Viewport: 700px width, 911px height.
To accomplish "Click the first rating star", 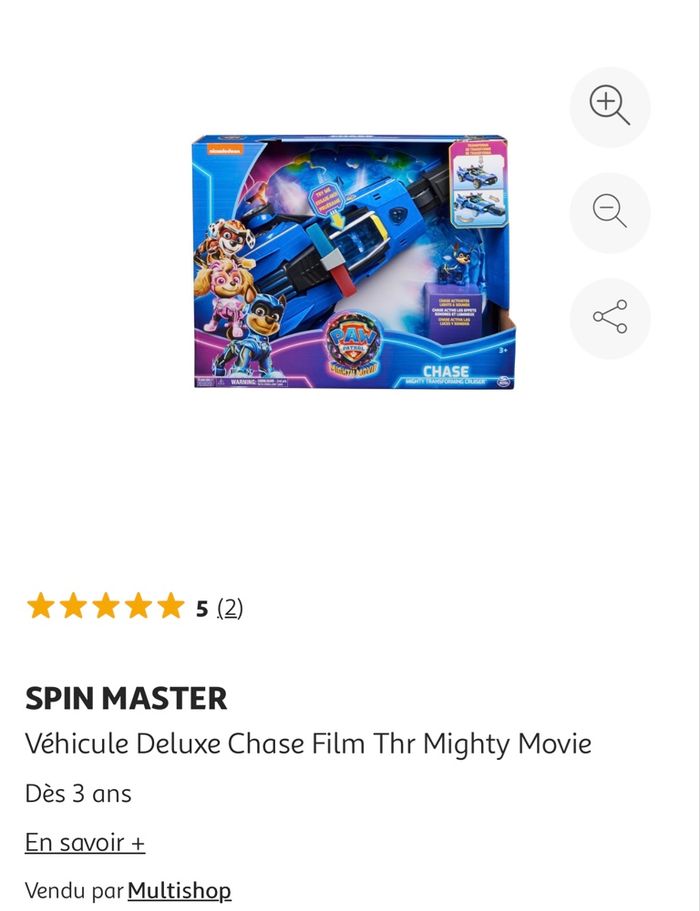I will (41, 606).
